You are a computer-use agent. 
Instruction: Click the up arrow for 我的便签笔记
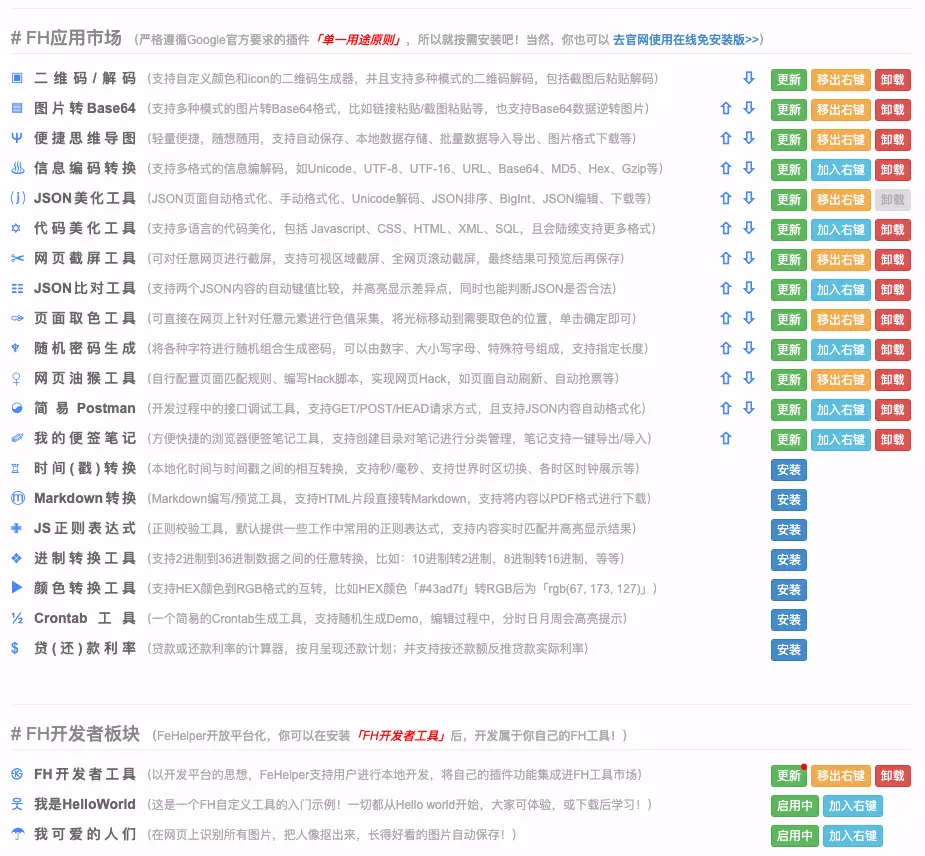[726, 439]
